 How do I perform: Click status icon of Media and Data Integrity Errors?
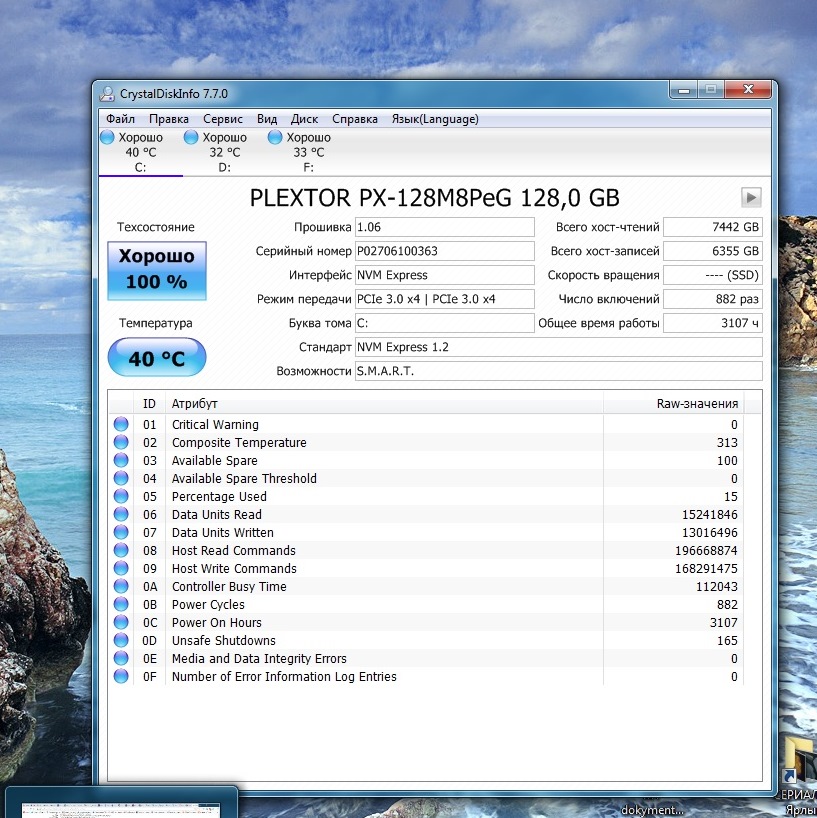(x=121, y=658)
